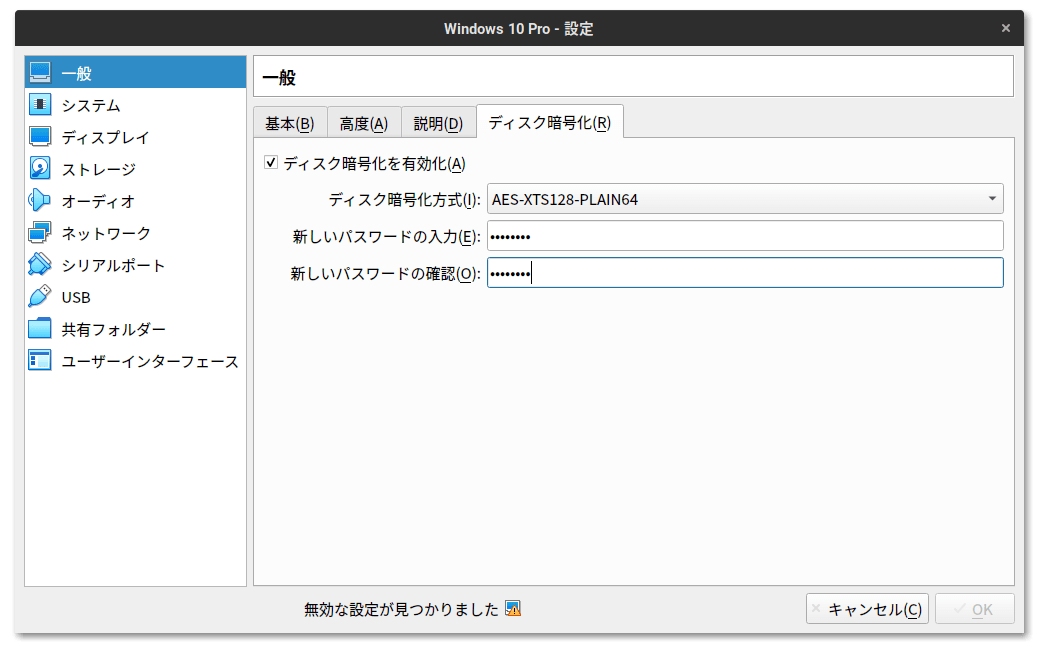The image size is (1043, 653).
Task: Open 共有フォルダー label in sidebar
Action: coord(114,329)
